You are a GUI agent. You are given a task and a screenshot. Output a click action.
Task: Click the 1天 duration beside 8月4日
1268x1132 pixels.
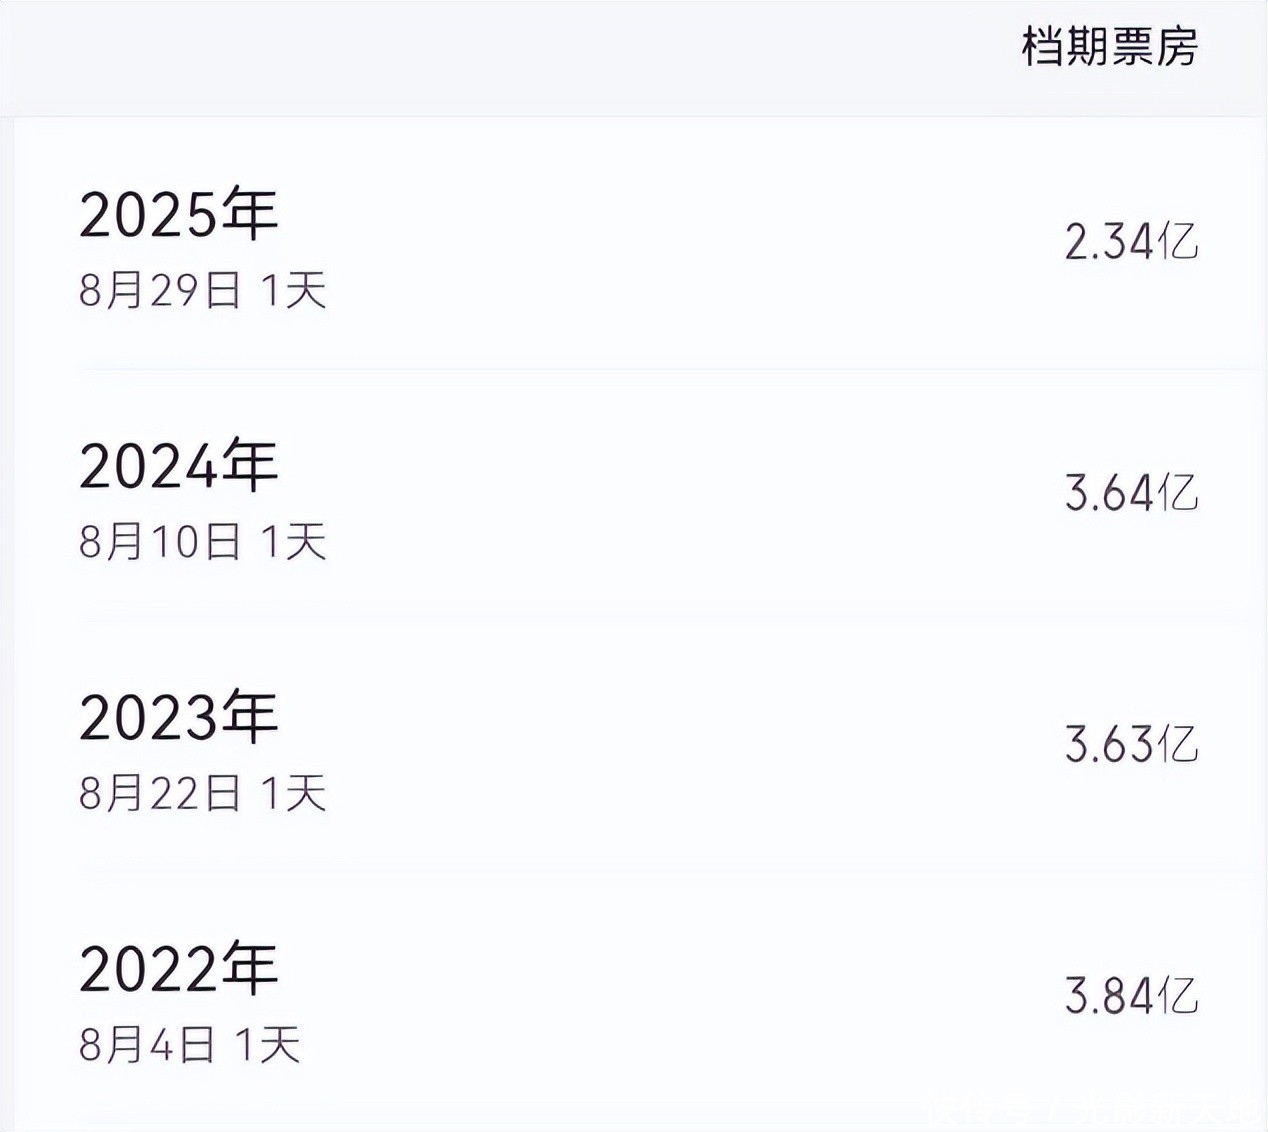tap(267, 1045)
